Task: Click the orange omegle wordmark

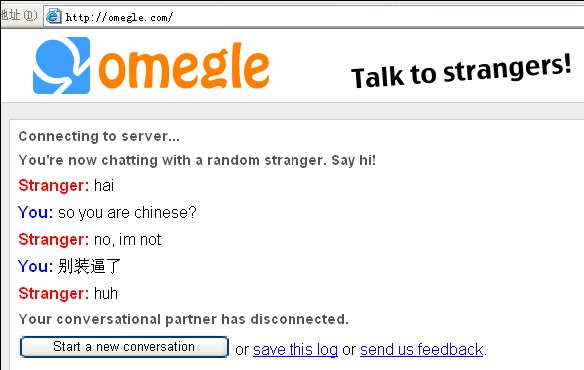Action: click(184, 68)
